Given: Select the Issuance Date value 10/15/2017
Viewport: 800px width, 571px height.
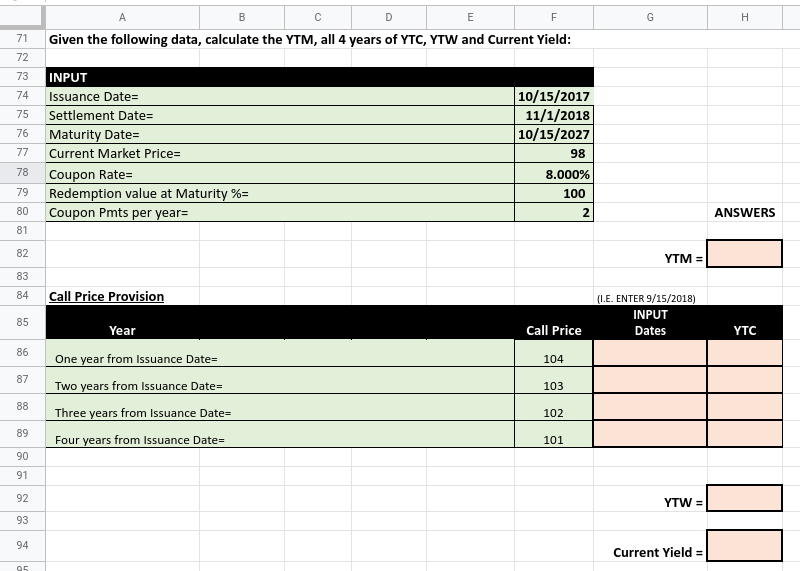Looking at the screenshot, I should pyautogui.click(x=554, y=96).
